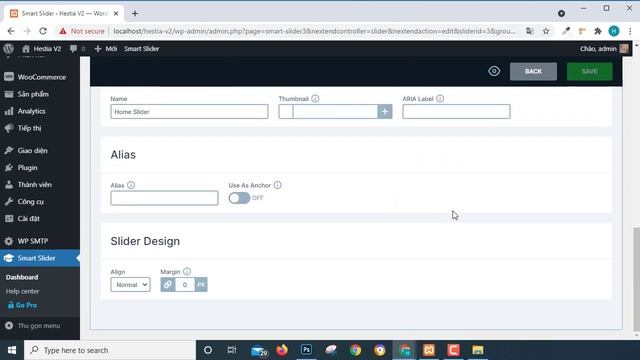Click the Thumbnail plus button
640x360 pixels.
[x=384, y=111]
